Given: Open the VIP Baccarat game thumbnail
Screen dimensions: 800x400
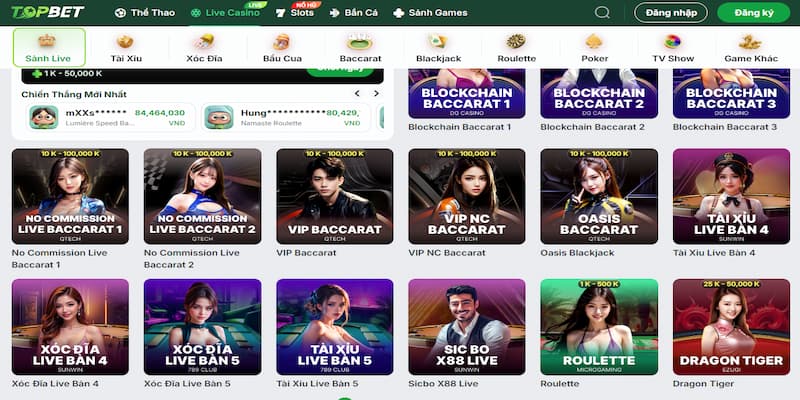Looking at the screenshot, I should [x=335, y=196].
